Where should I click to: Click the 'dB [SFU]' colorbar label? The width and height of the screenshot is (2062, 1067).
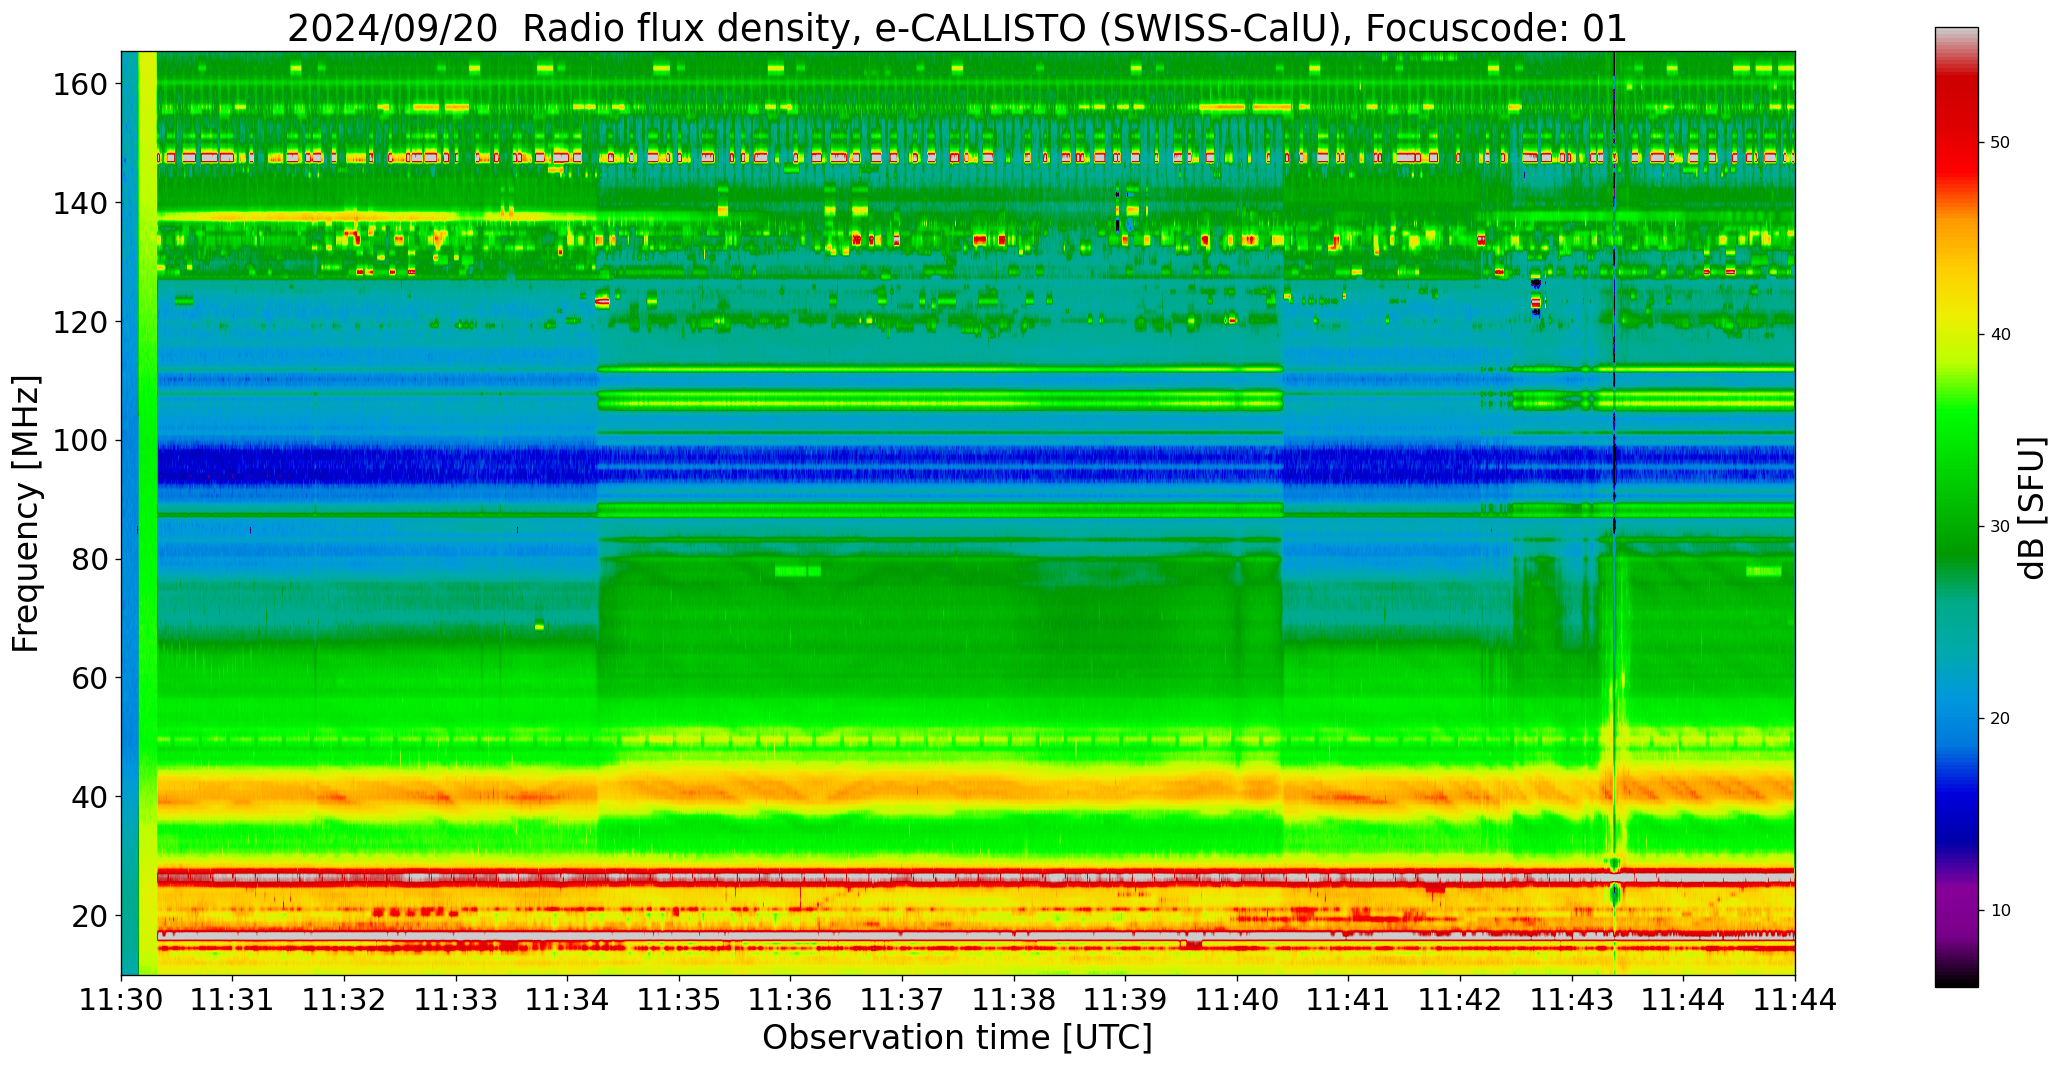click(x=2033, y=508)
